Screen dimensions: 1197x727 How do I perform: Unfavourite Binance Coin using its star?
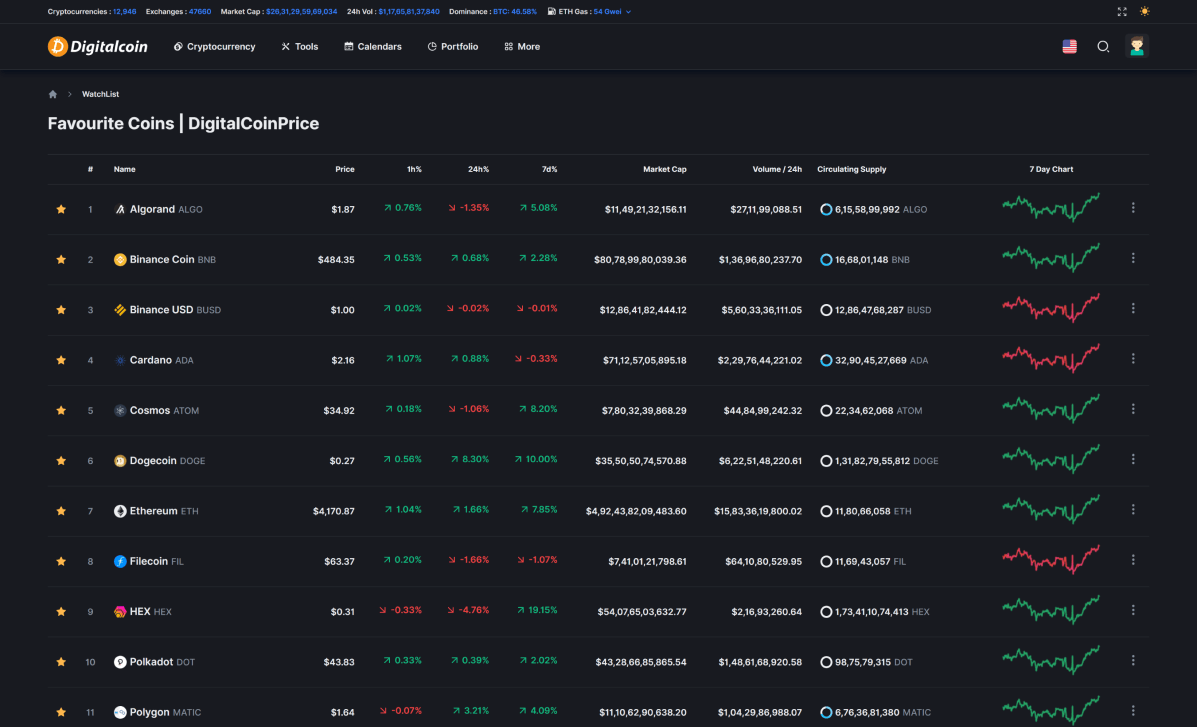click(x=61, y=260)
